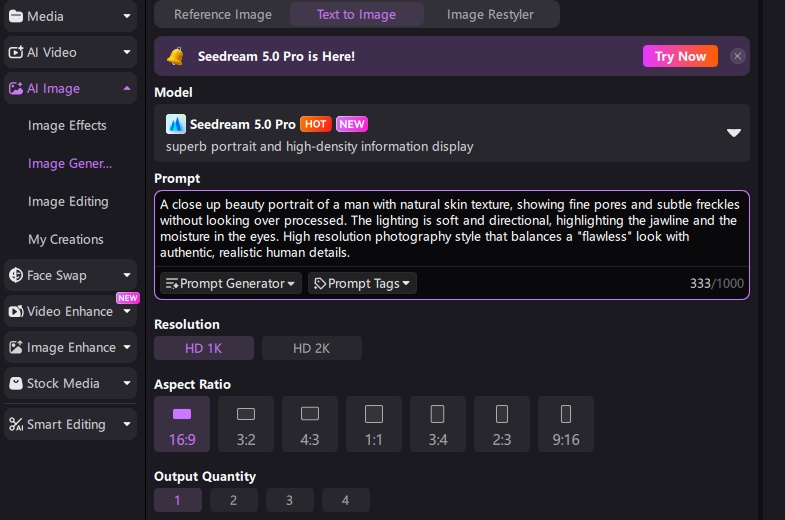785x520 pixels.
Task: Select HD 2K resolution
Action: point(311,348)
